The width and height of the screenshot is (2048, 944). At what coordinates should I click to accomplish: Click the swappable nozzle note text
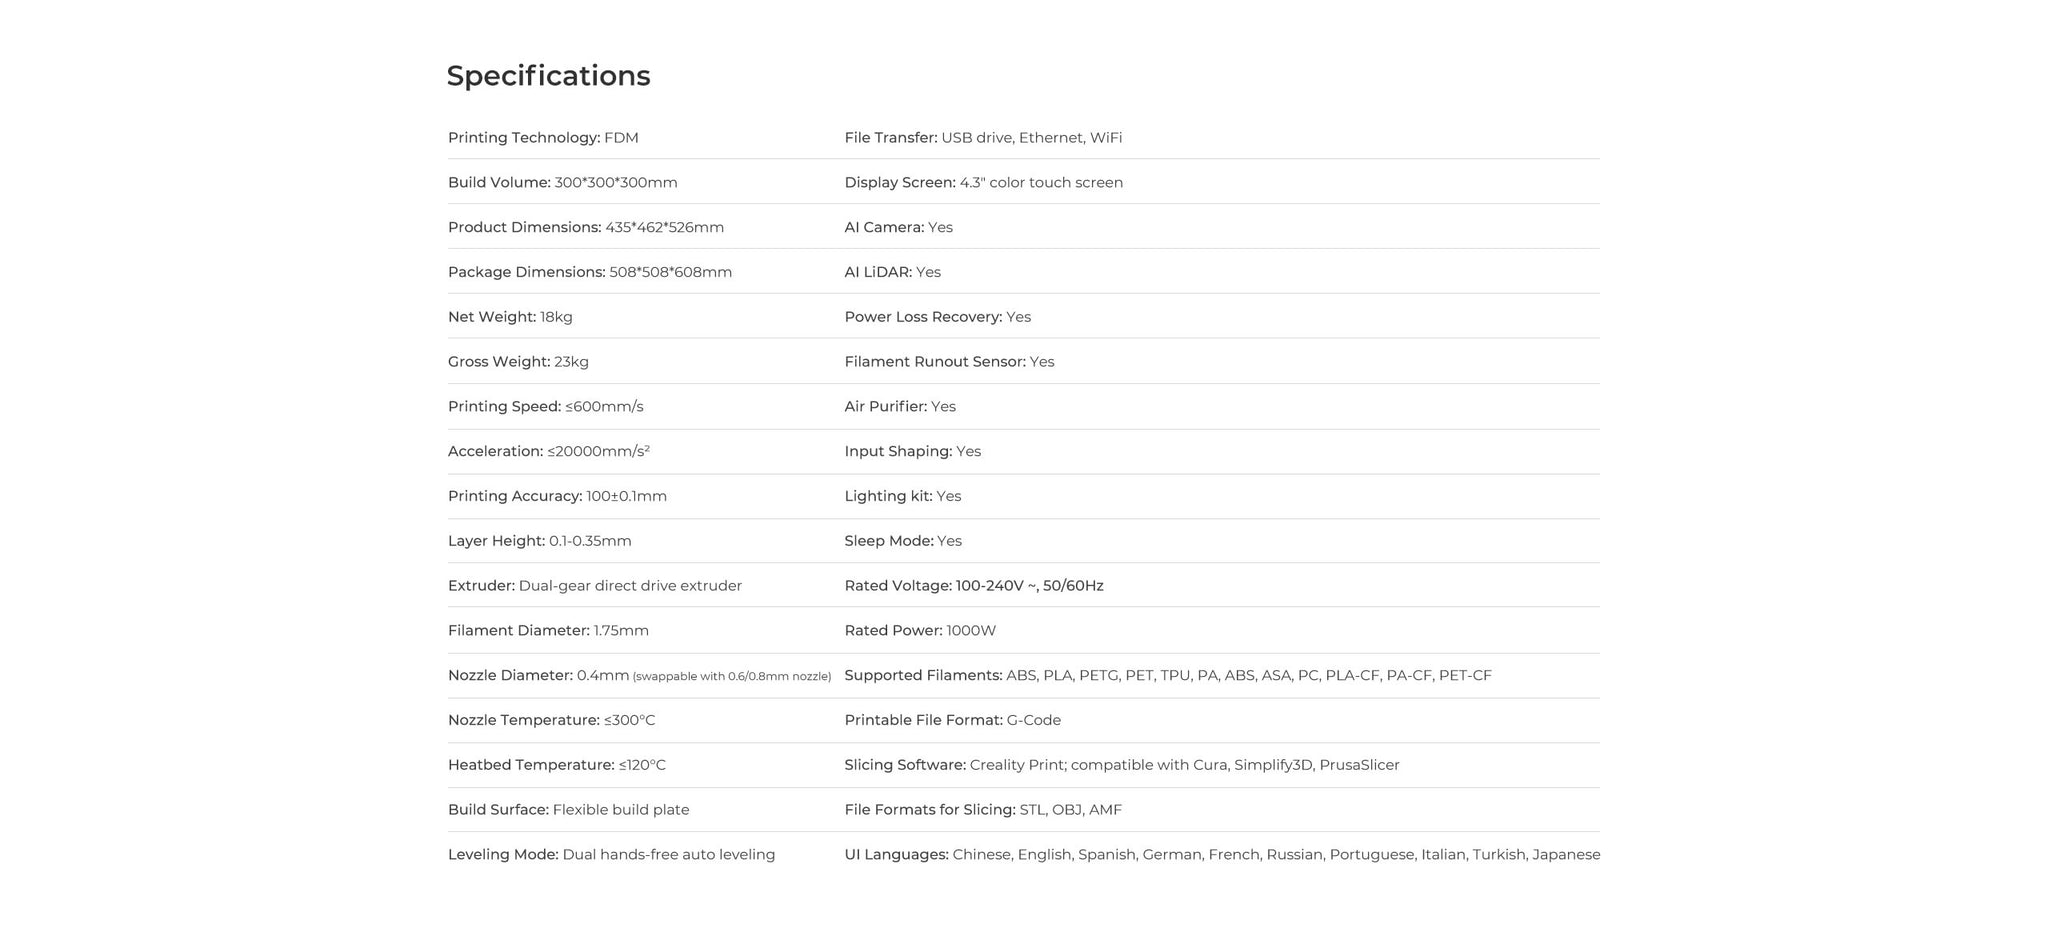point(731,677)
